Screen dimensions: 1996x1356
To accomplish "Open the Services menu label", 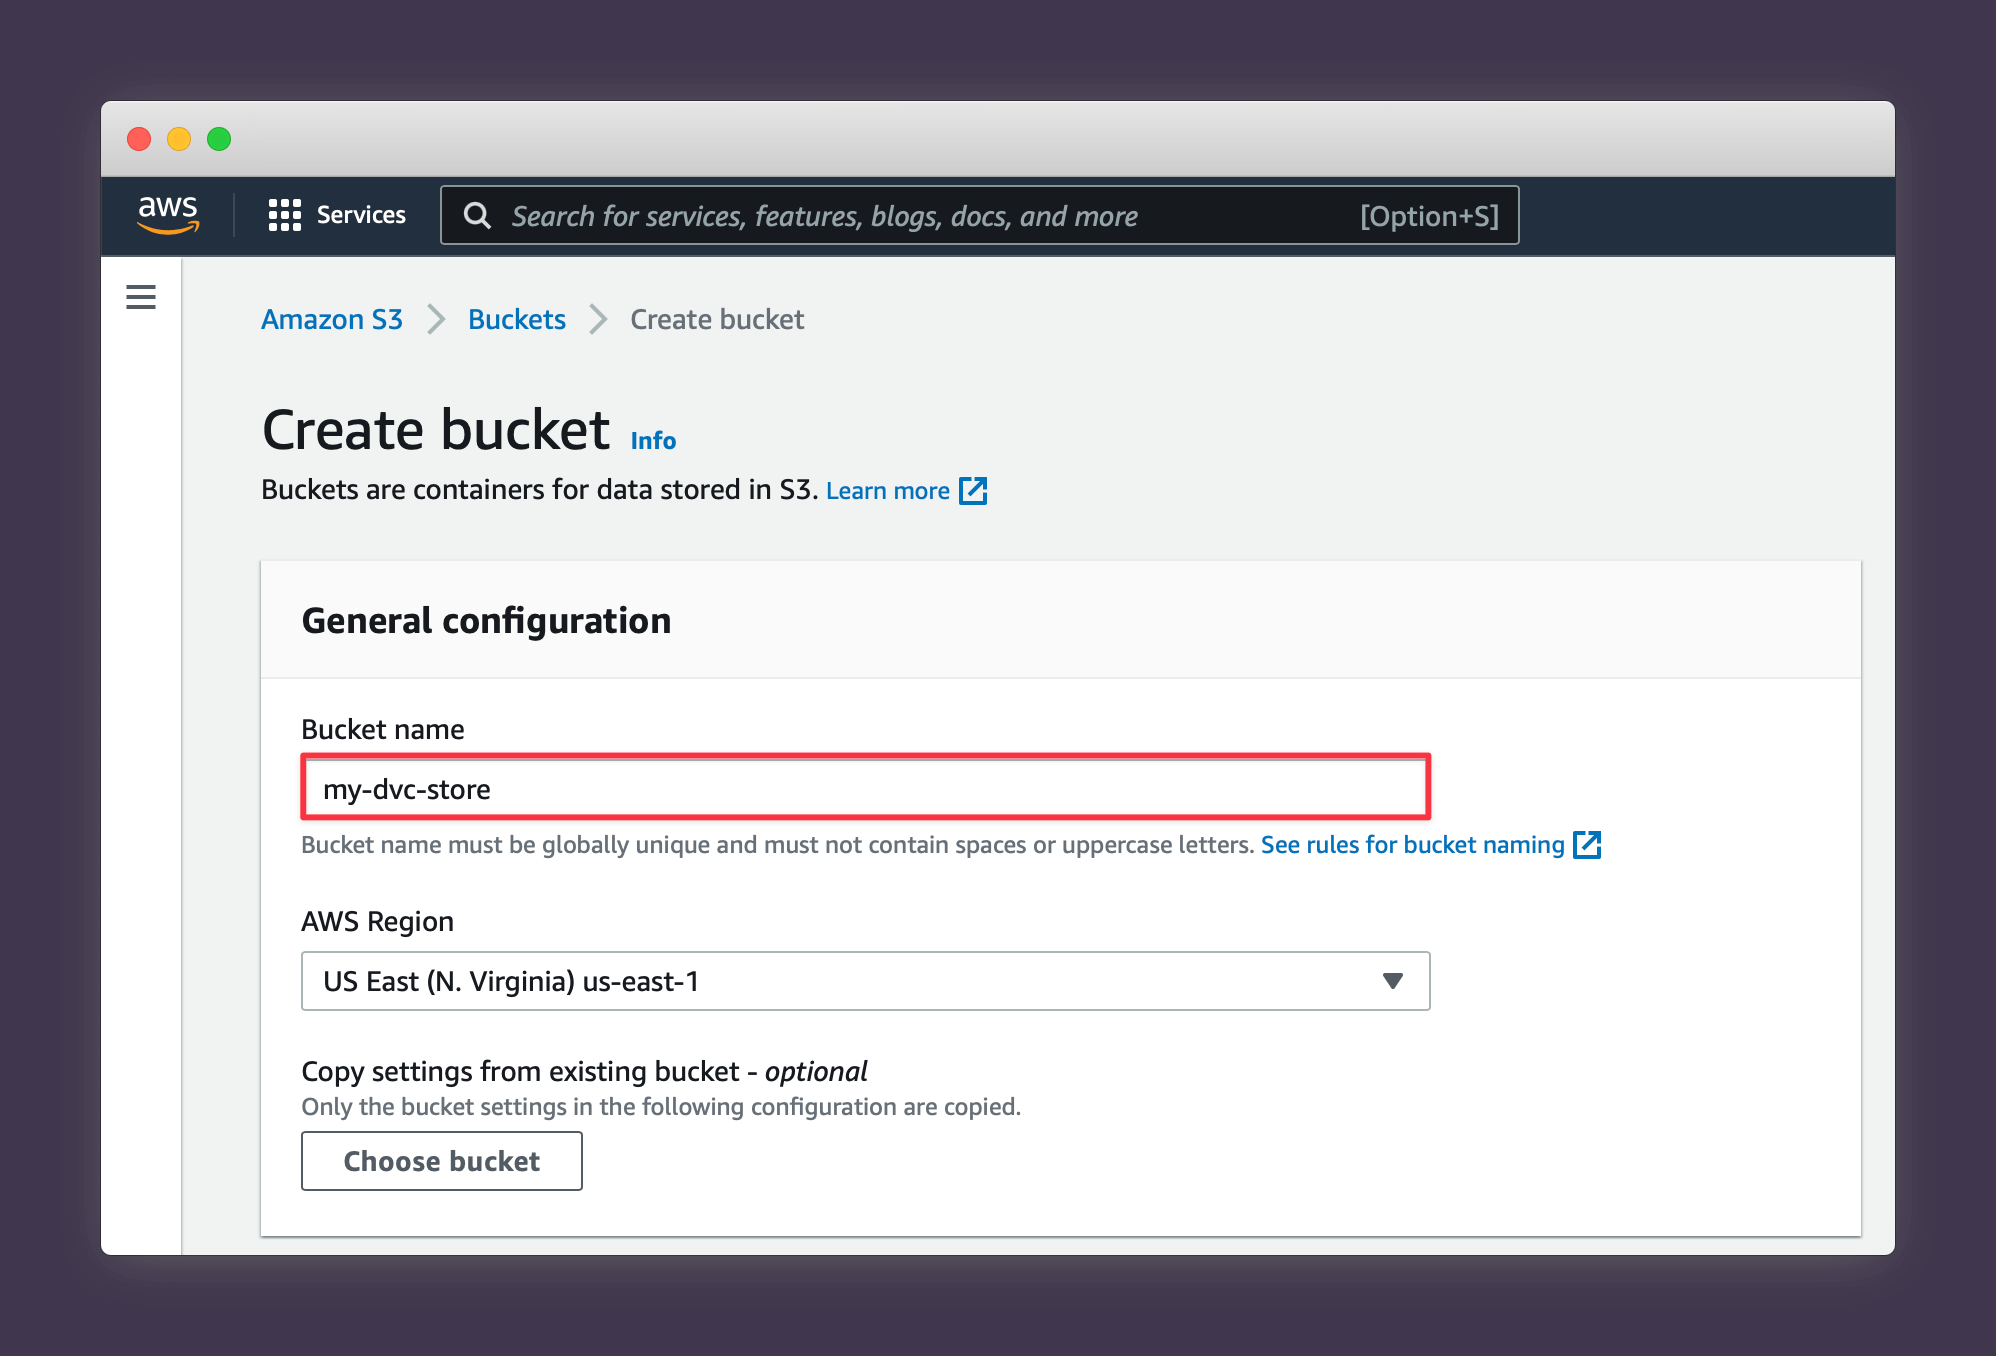I will click(361, 215).
